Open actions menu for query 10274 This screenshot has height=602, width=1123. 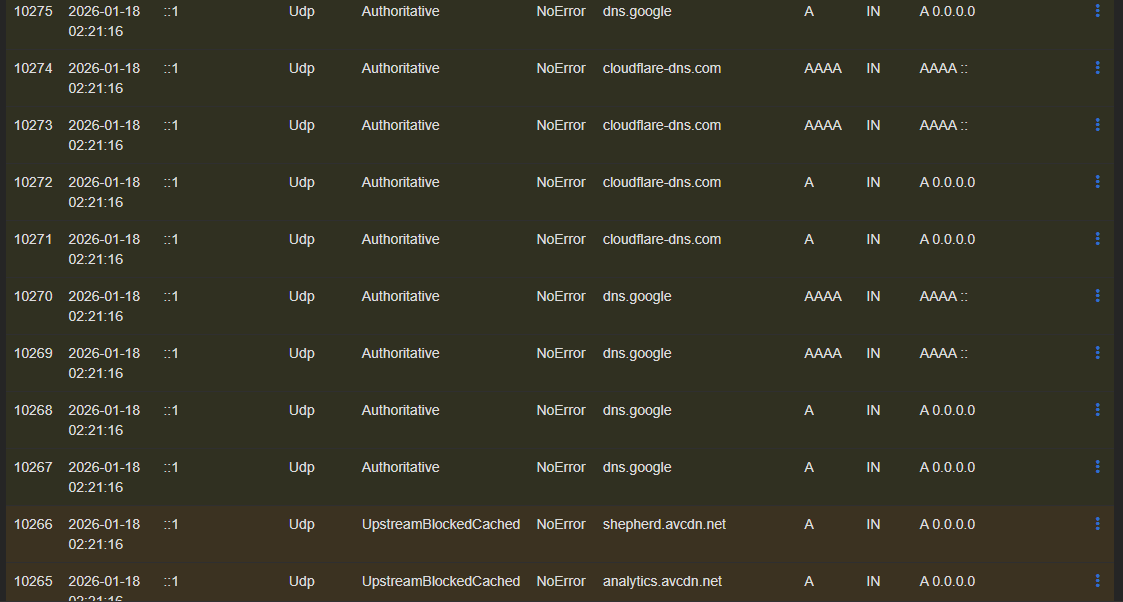tap(1097, 67)
